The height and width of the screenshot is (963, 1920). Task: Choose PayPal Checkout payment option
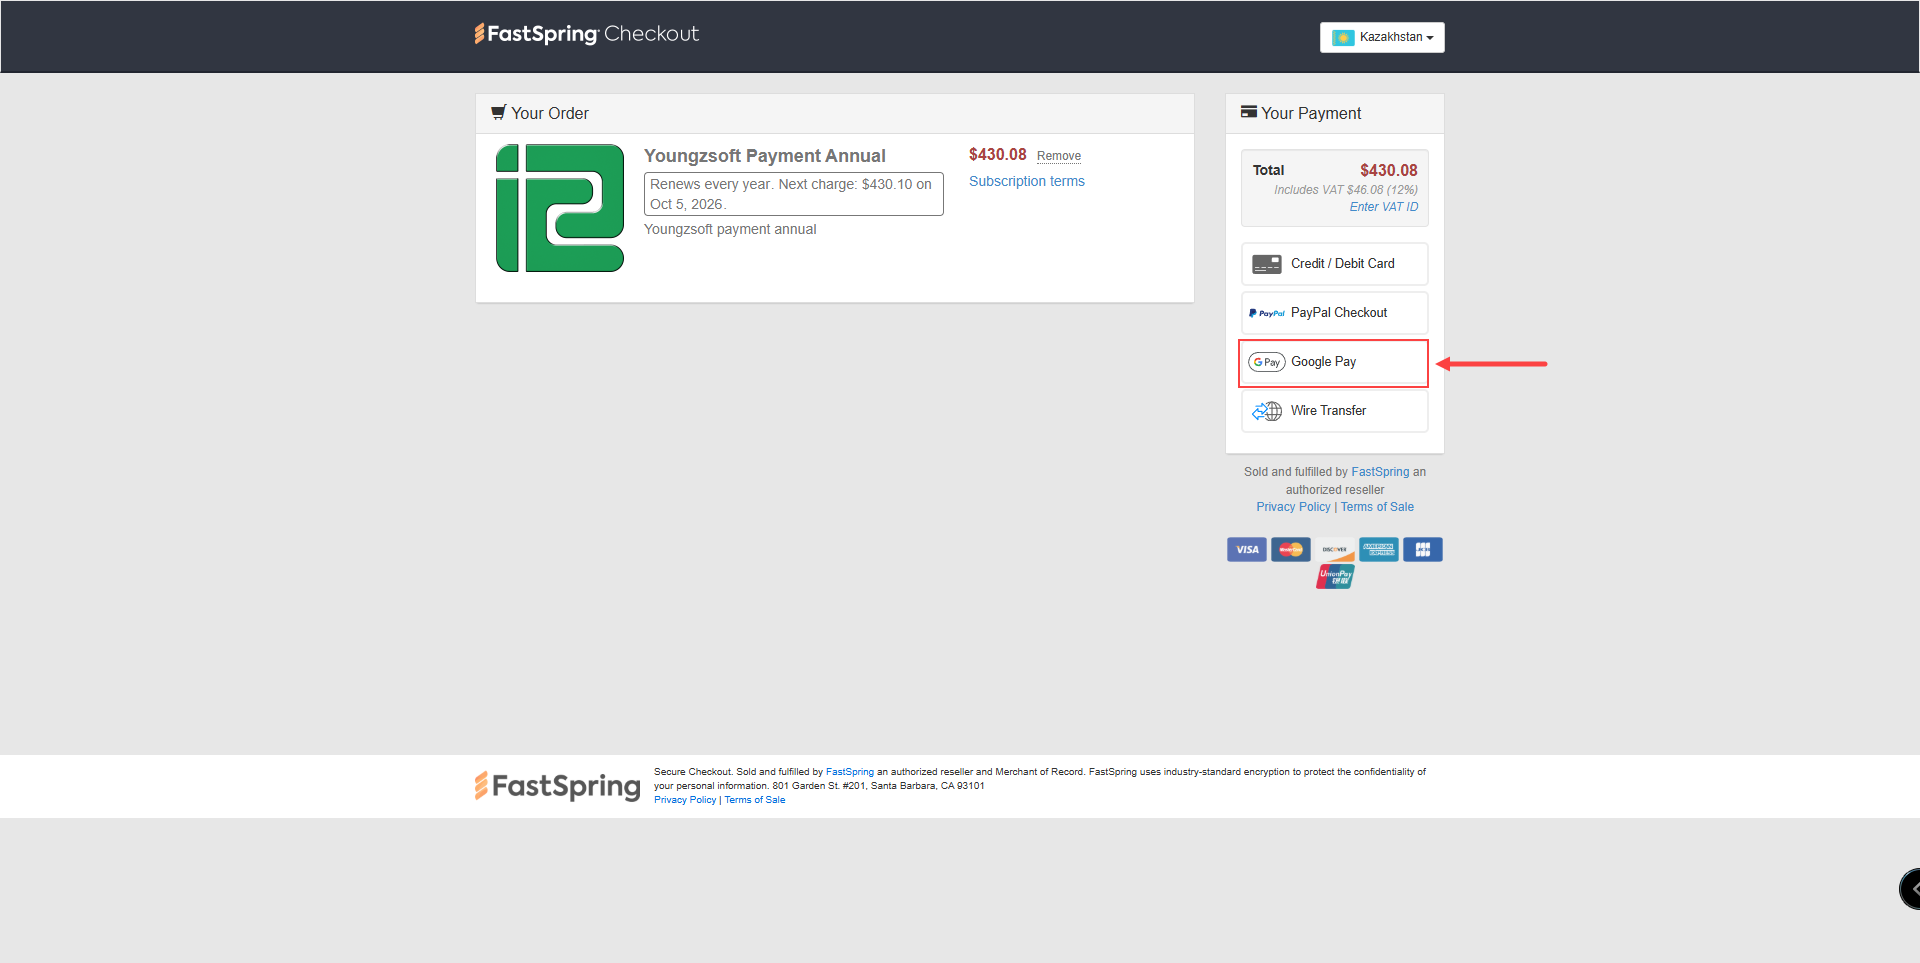pyautogui.click(x=1334, y=313)
